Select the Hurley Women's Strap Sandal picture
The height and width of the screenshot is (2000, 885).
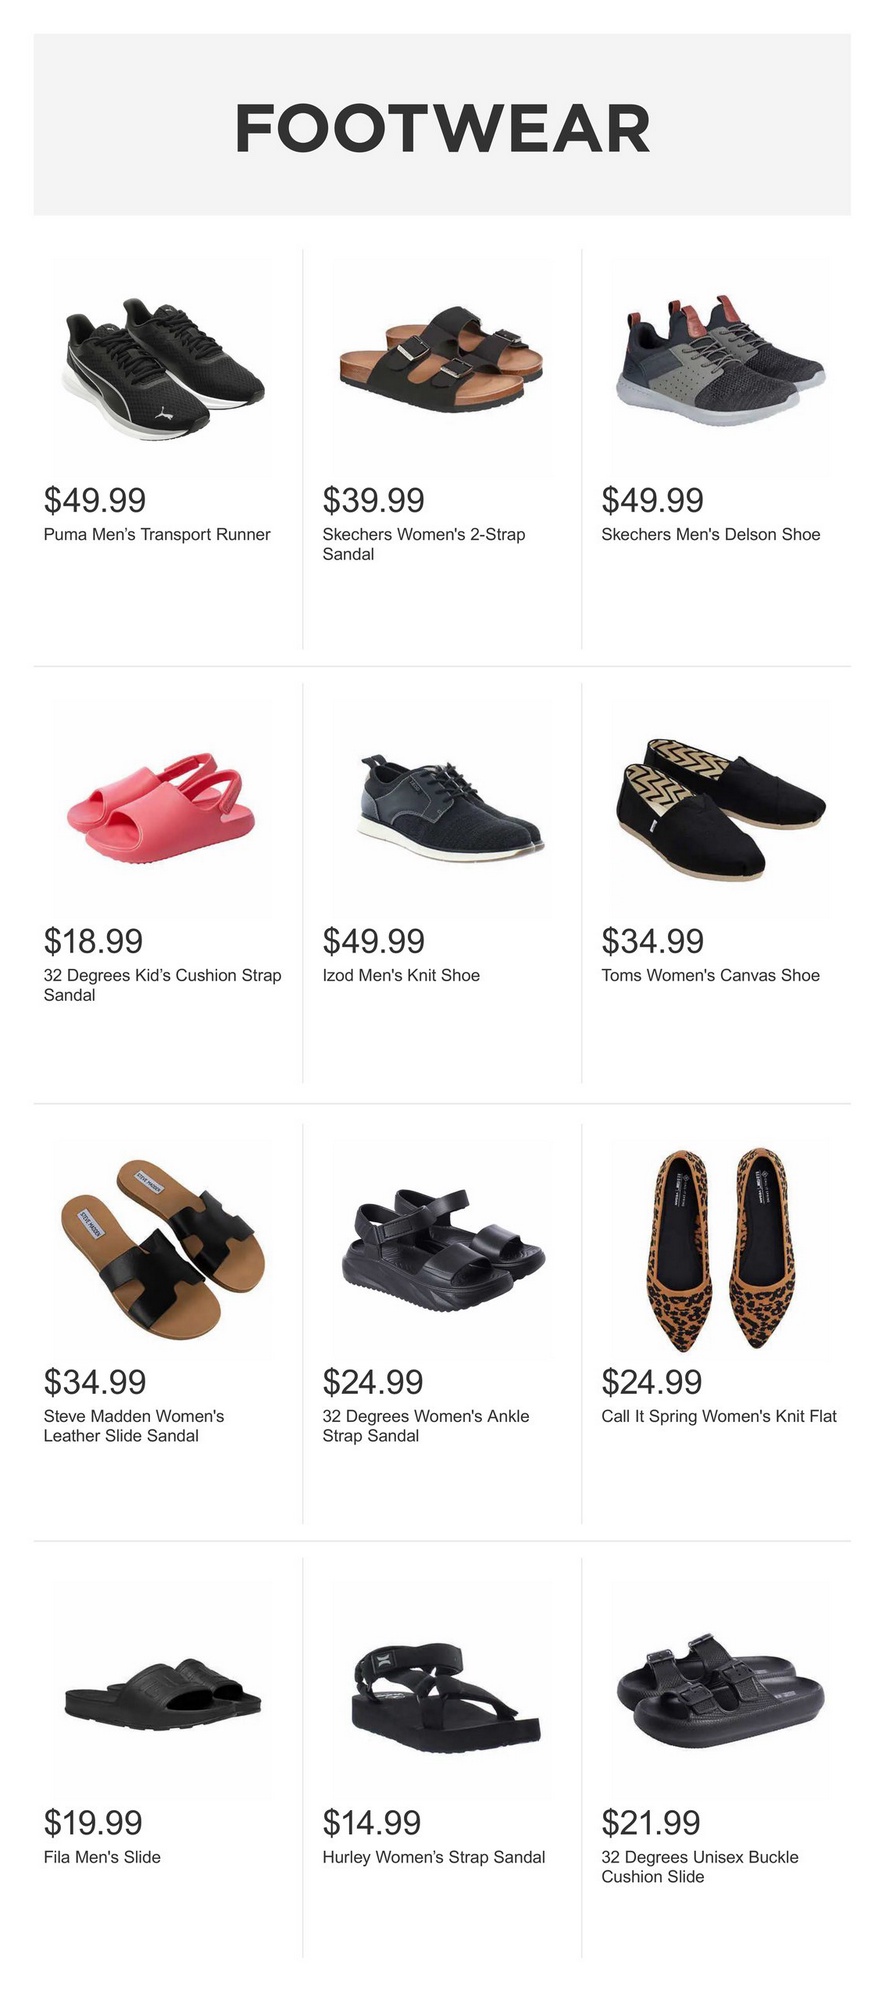click(441, 1690)
